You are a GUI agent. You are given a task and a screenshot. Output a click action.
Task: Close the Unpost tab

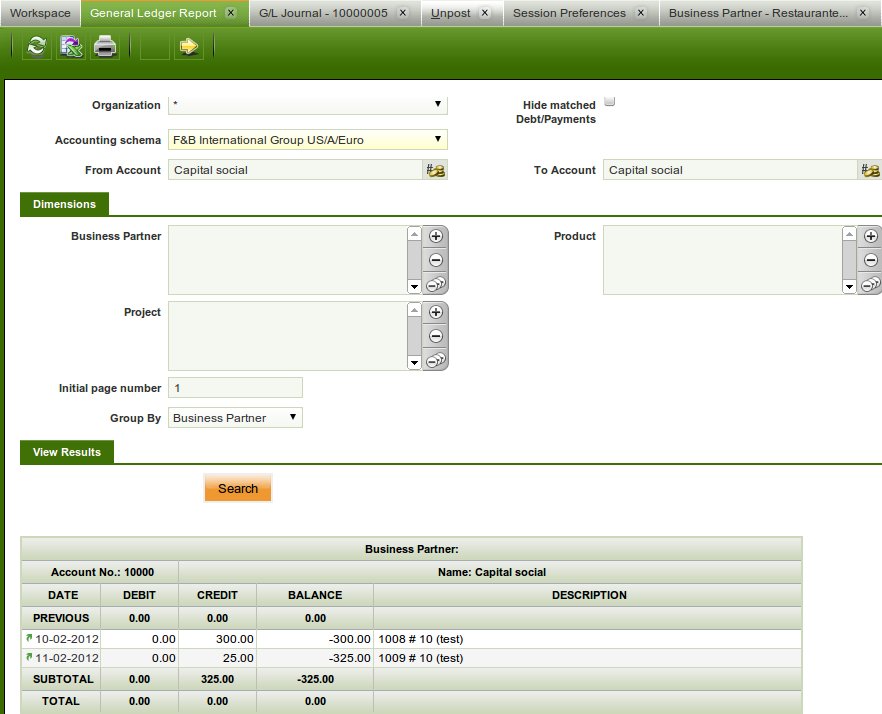[x=484, y=13]
